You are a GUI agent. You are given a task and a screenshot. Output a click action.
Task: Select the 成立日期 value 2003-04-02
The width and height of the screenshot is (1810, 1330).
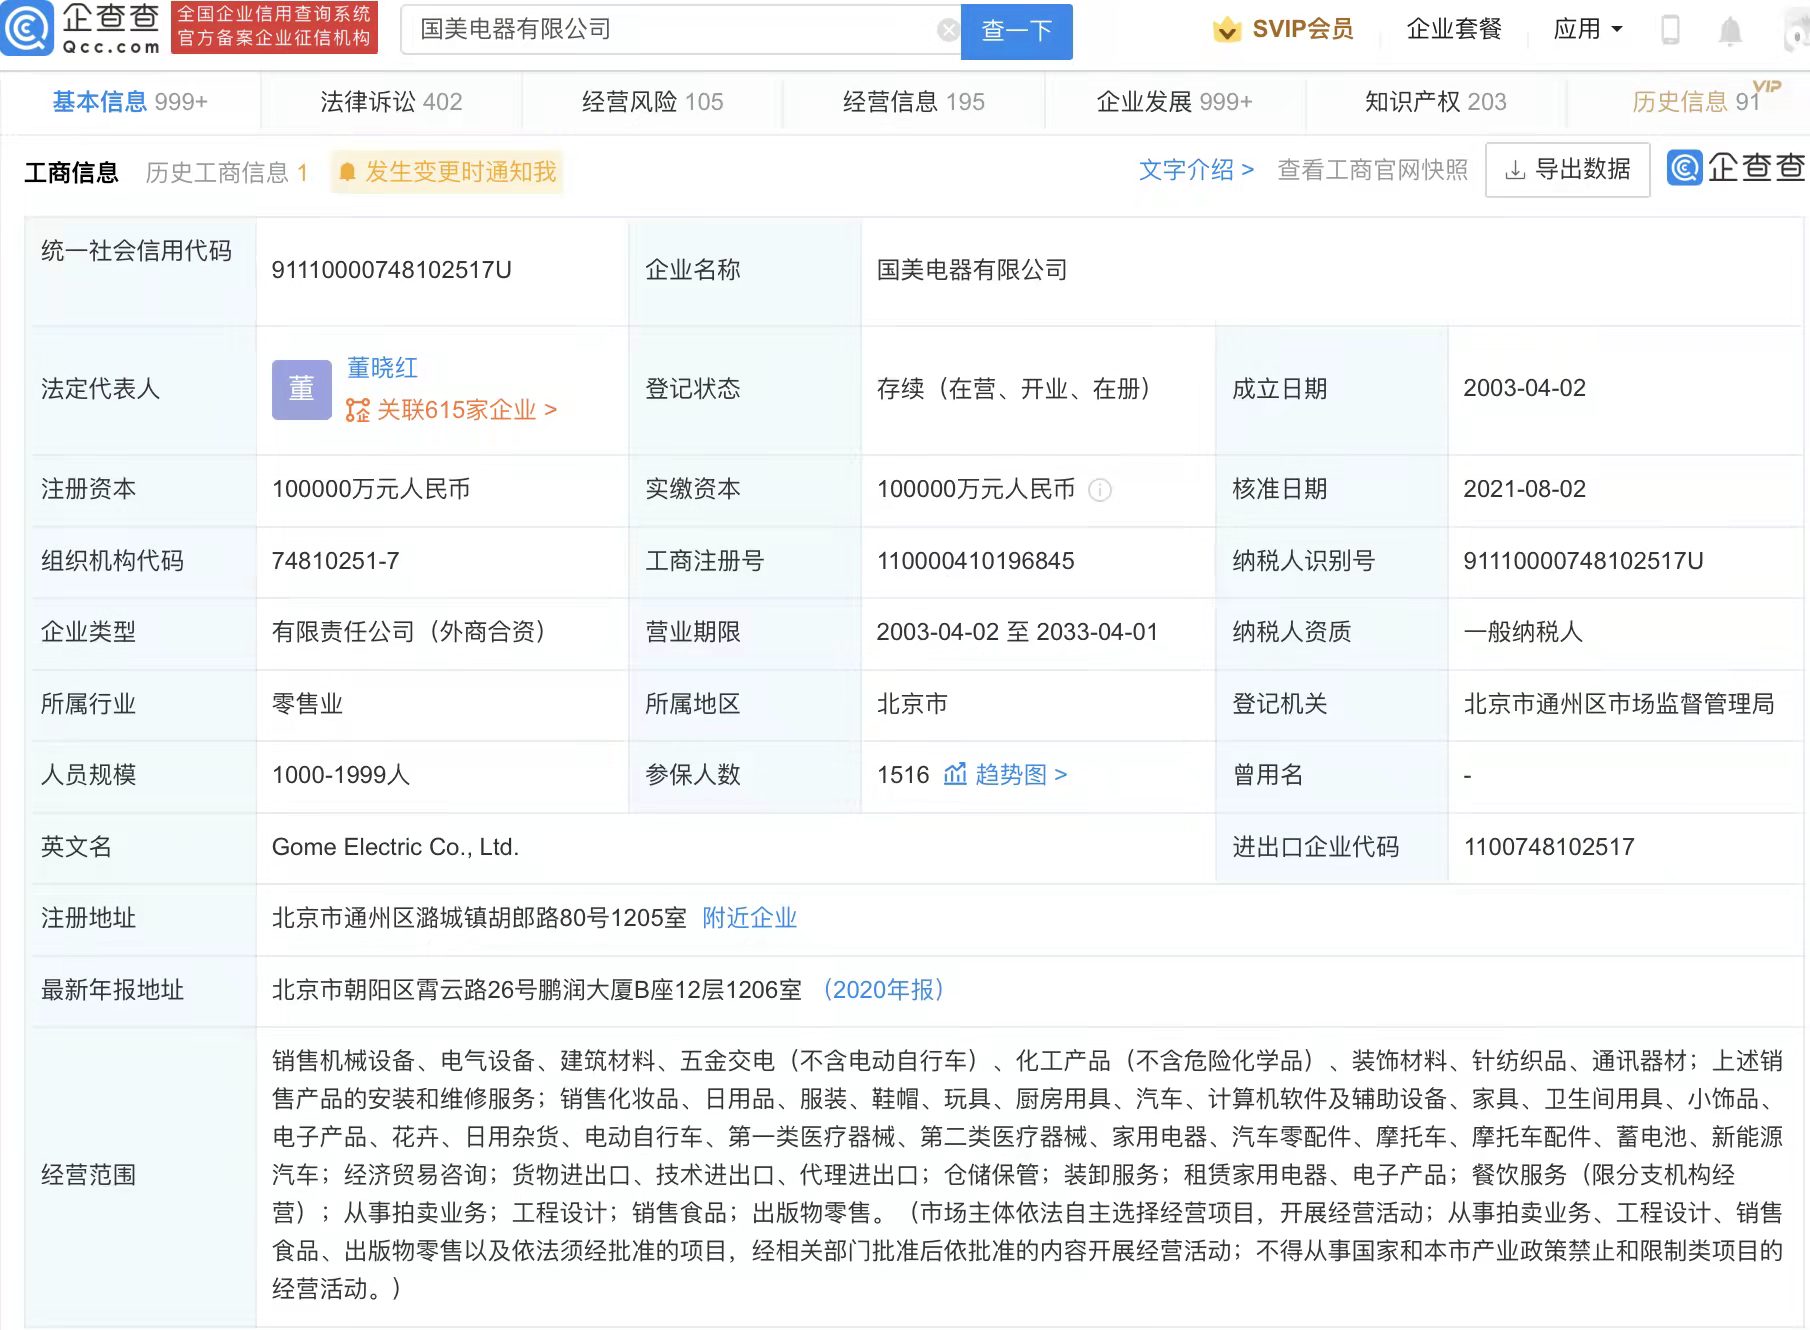[x=1525, y=388]
